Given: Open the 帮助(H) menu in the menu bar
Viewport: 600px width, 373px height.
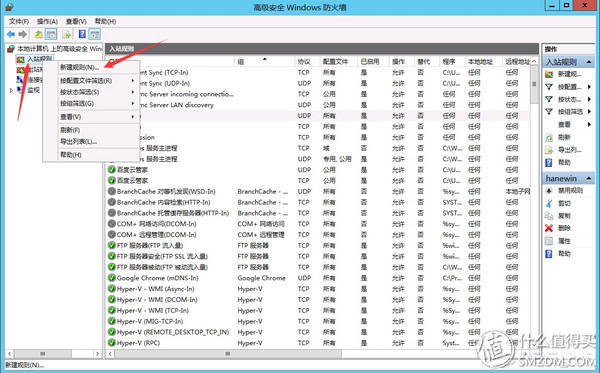Looking at the screenshot, I should (x=105, y=21).
